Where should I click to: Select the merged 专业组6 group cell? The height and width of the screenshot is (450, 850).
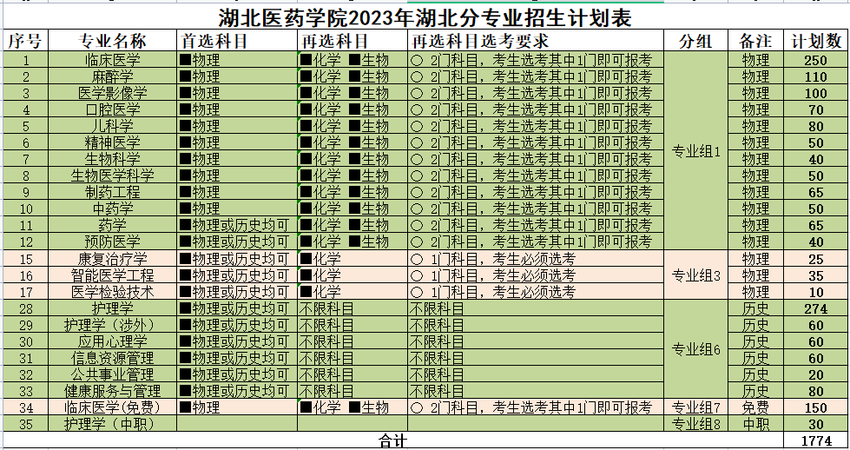pos(696,349)
